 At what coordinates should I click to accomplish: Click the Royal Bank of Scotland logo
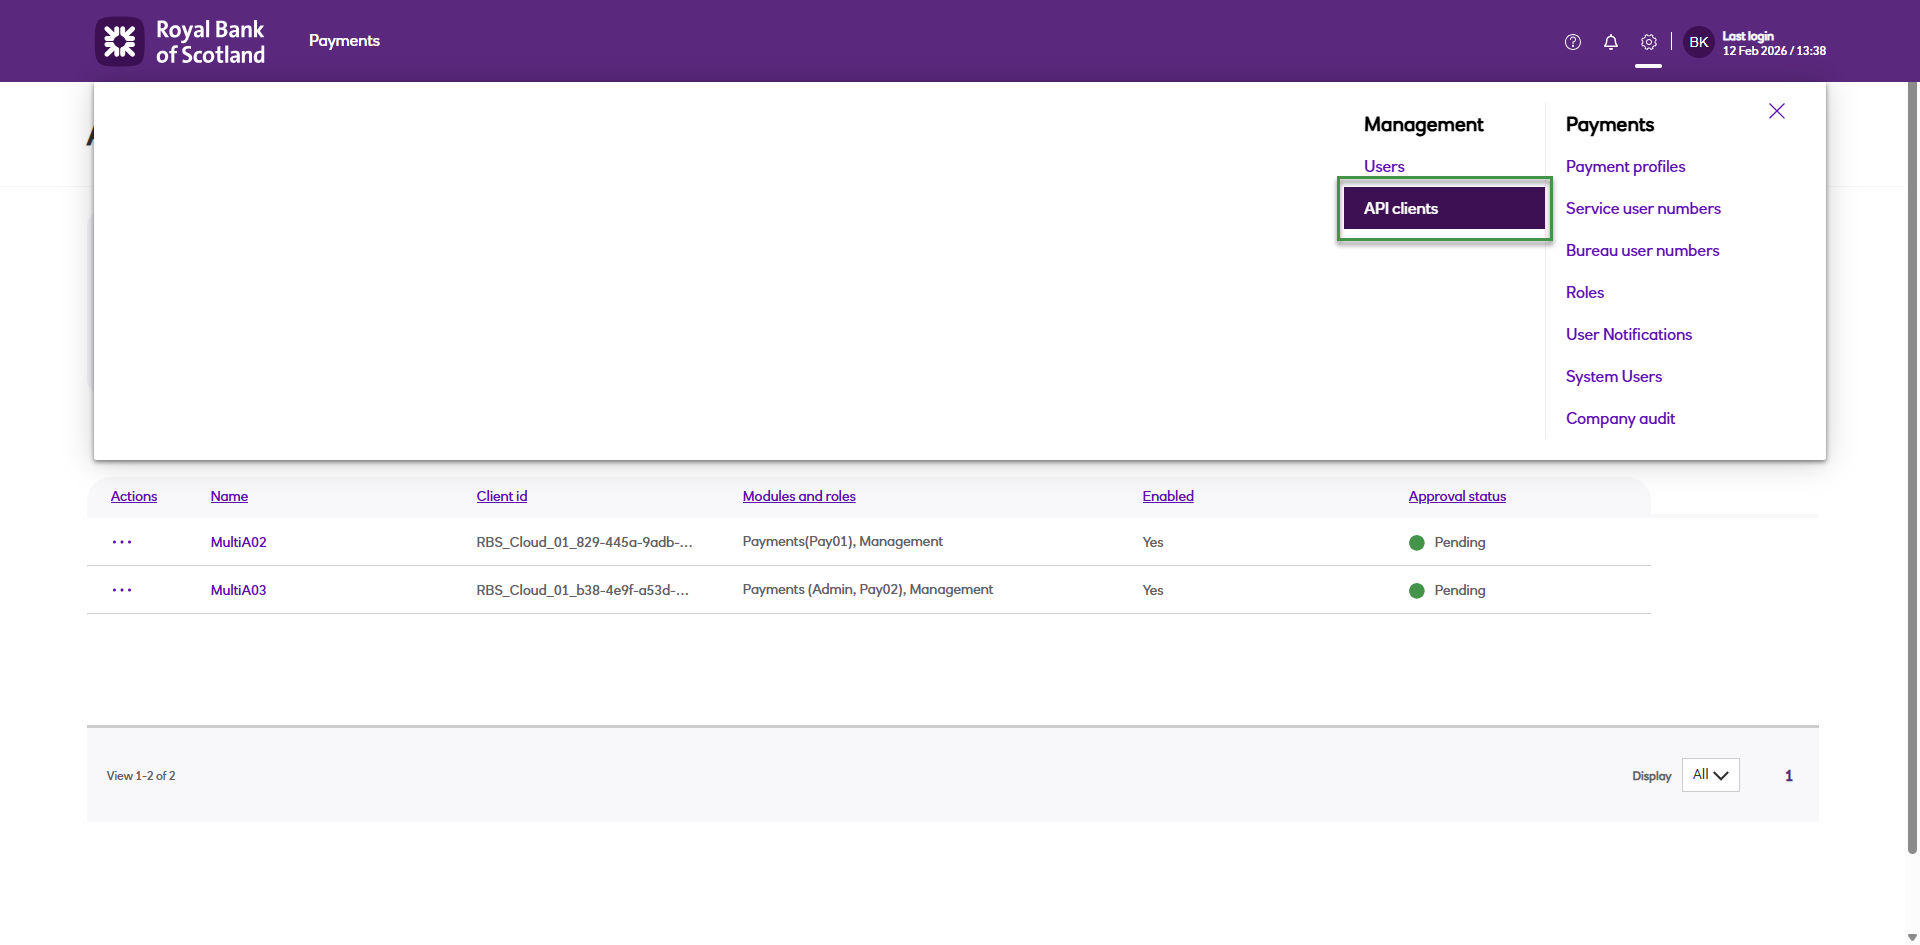click(x=180, y=41)
